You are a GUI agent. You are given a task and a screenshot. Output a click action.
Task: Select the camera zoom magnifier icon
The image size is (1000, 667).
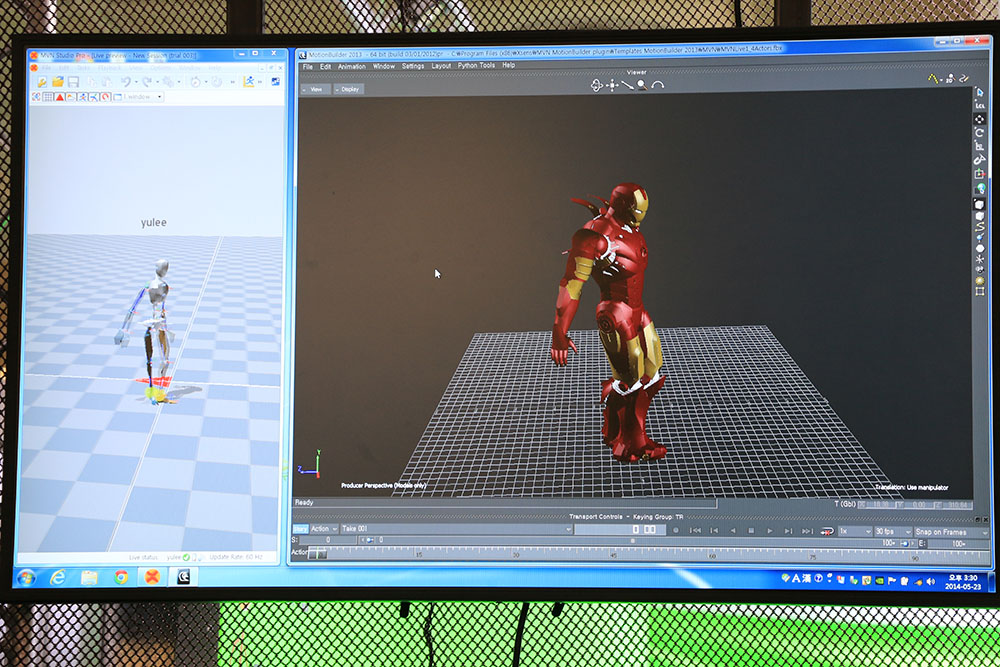click(x=642, y=86)
